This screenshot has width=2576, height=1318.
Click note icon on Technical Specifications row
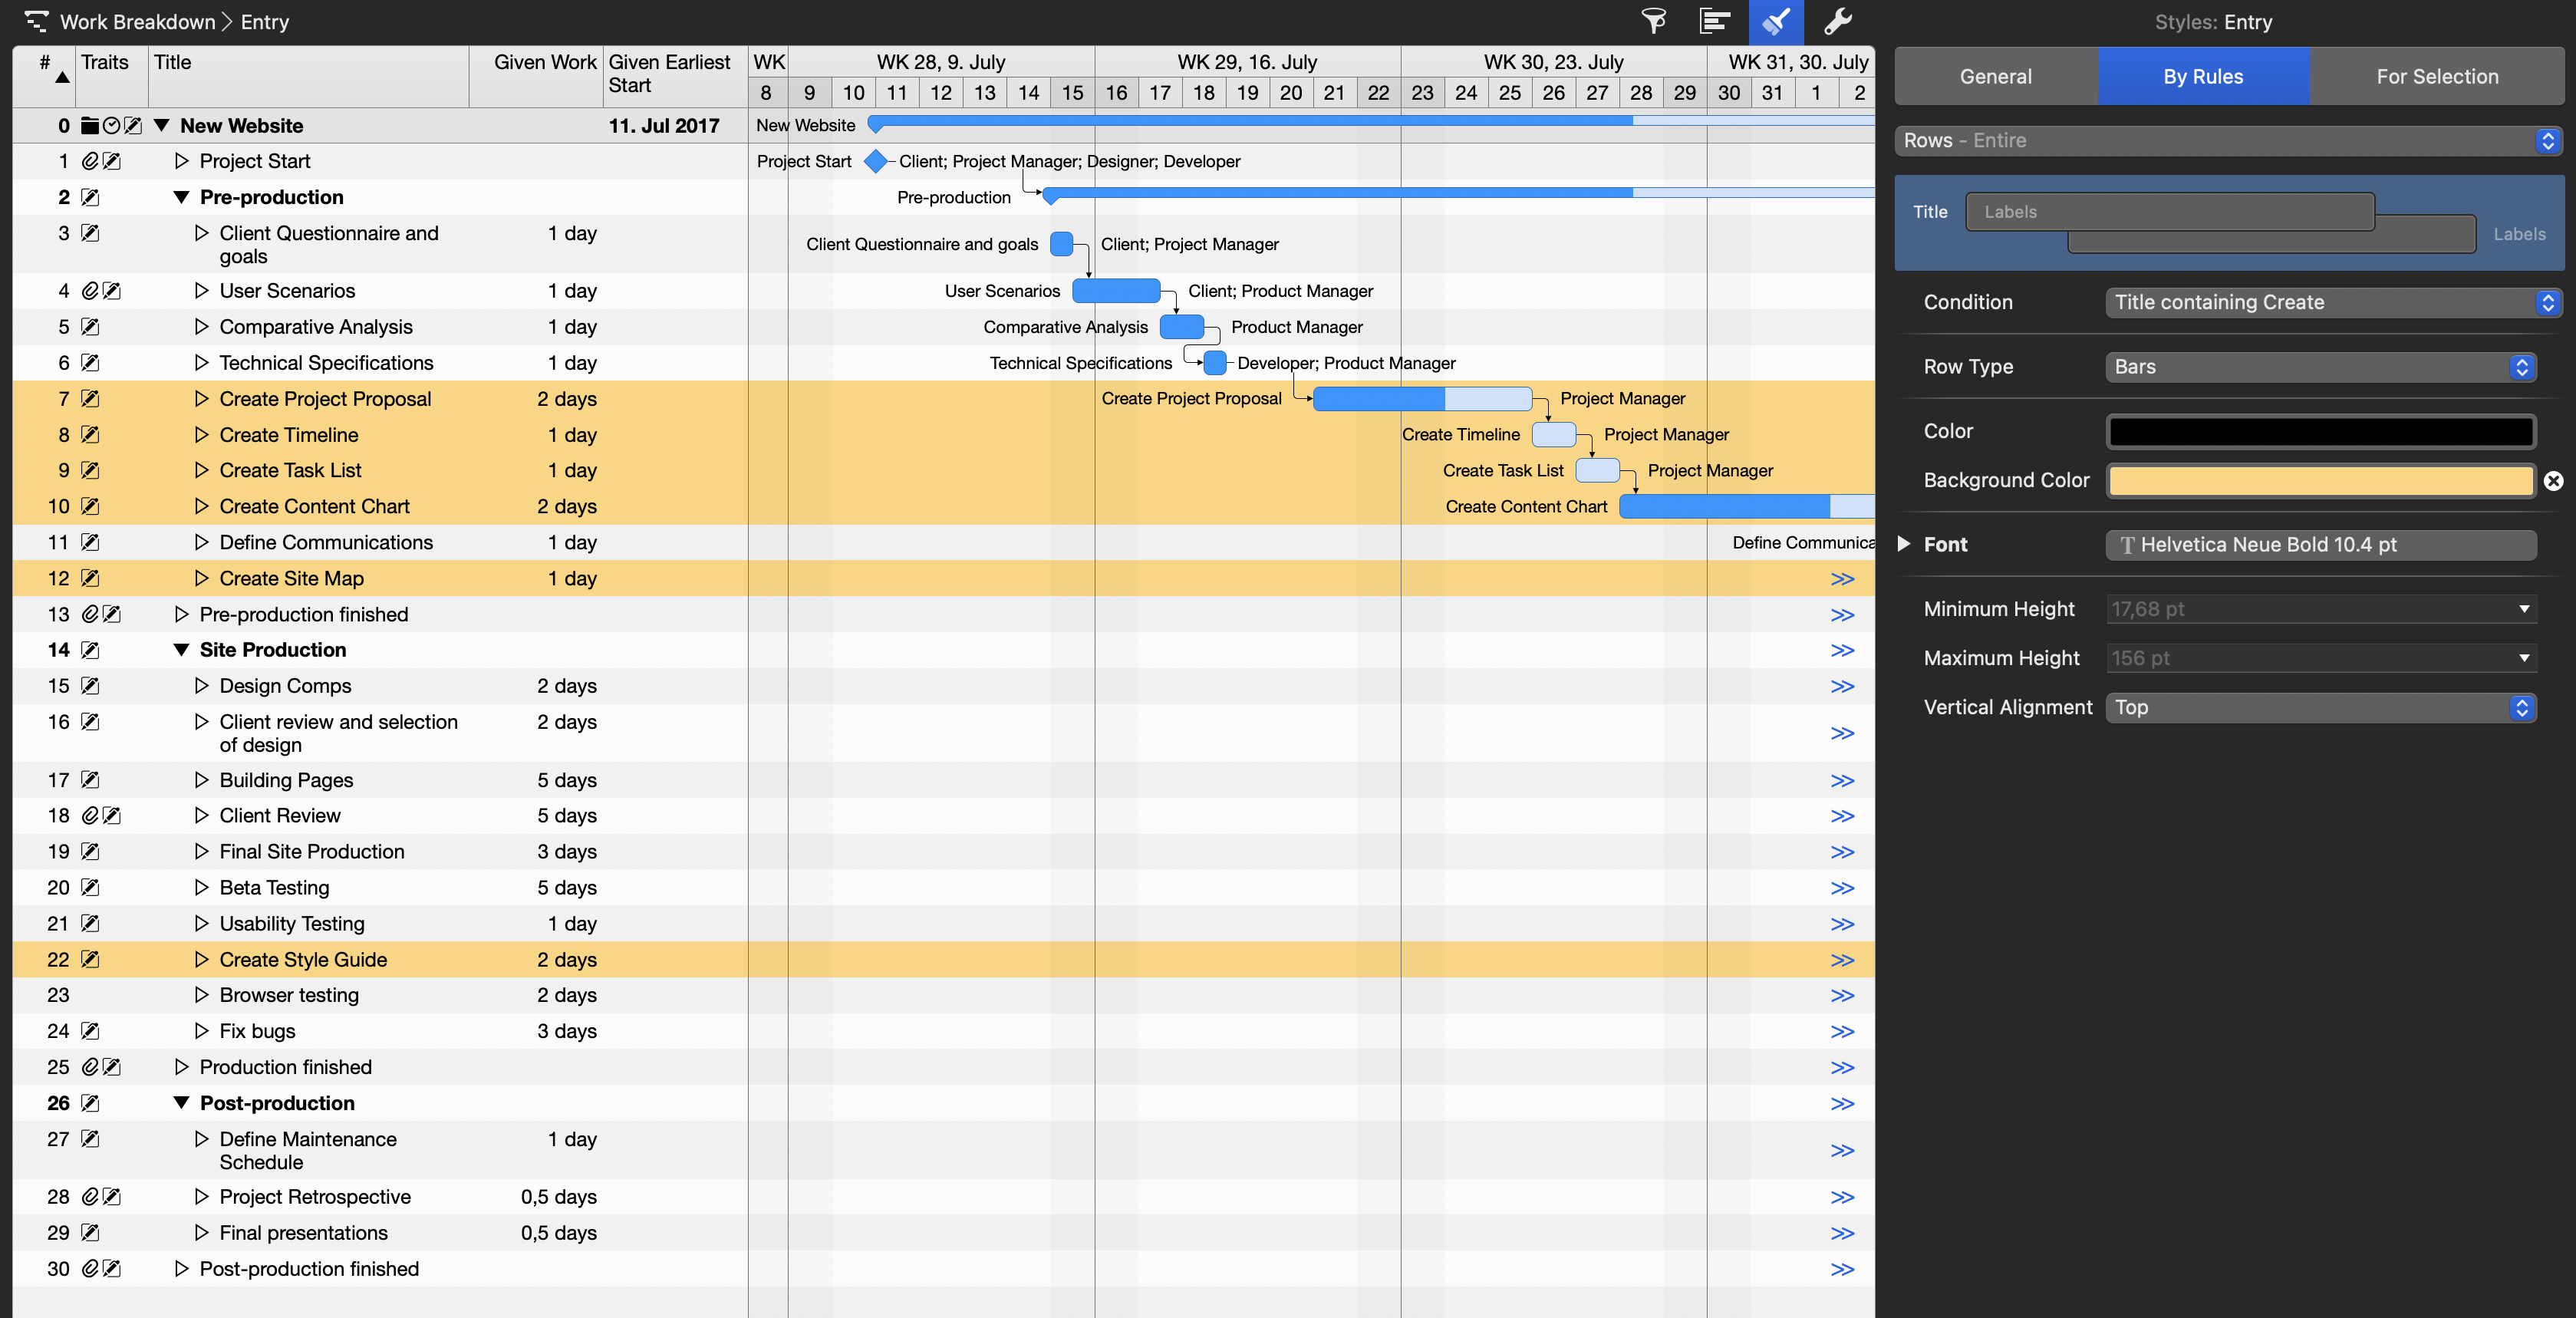point(90,363)
